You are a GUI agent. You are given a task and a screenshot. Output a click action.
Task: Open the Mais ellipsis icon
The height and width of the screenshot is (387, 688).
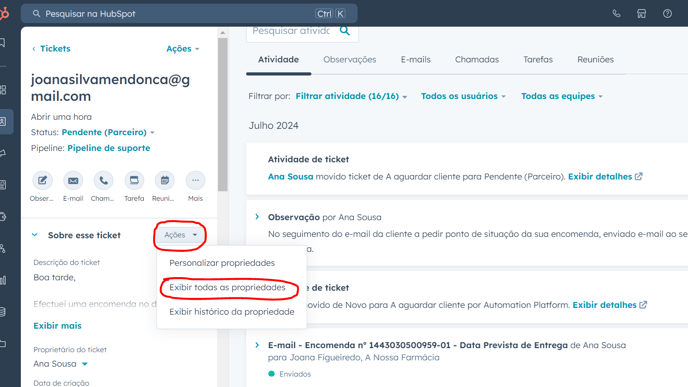pyautogui.click(x=195, y=180)
